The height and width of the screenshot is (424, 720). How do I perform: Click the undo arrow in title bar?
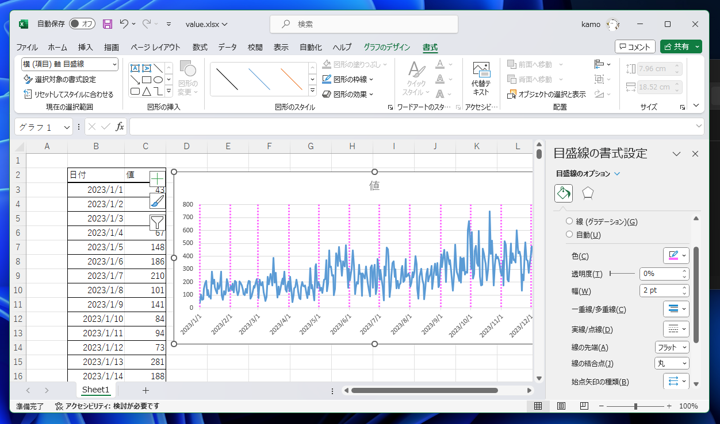click(125, 24)
